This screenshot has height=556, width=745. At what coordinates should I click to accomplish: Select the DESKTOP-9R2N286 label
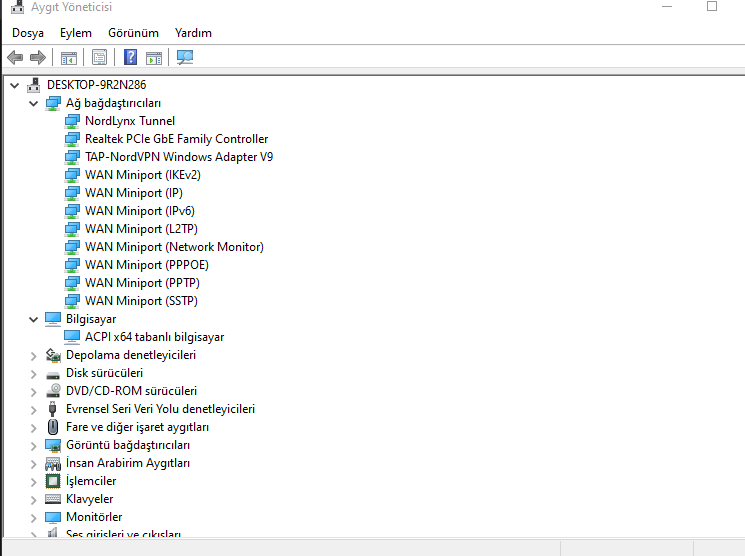[x=96, y=85]
